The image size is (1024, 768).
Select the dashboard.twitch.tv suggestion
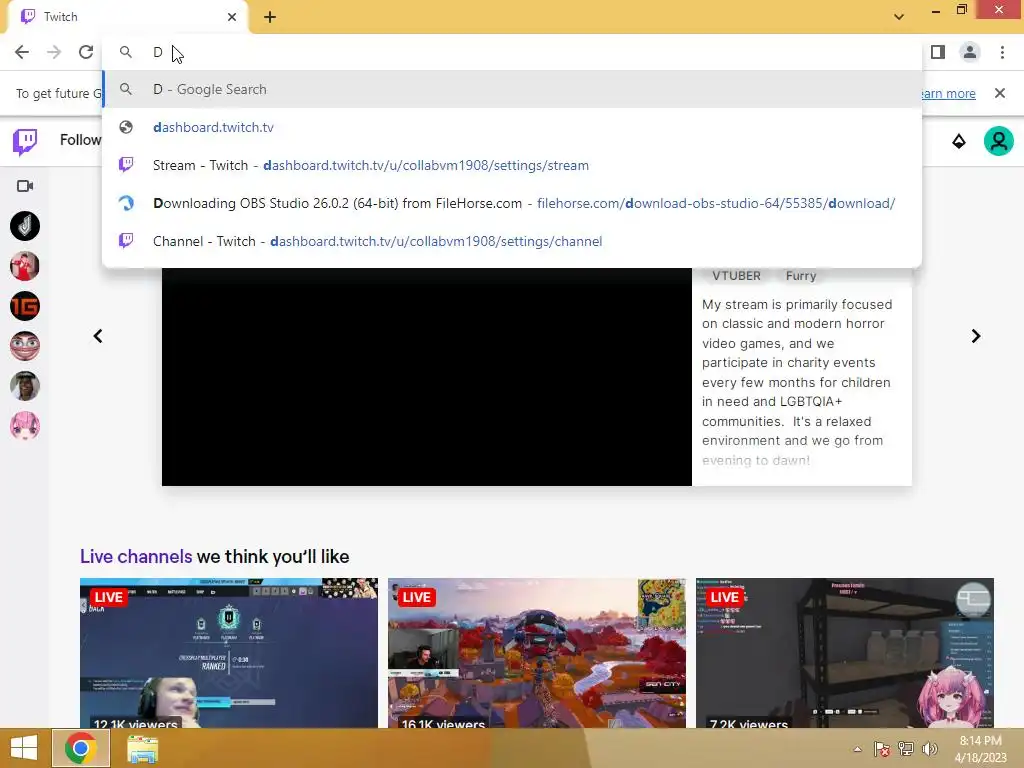pos(513,127)
